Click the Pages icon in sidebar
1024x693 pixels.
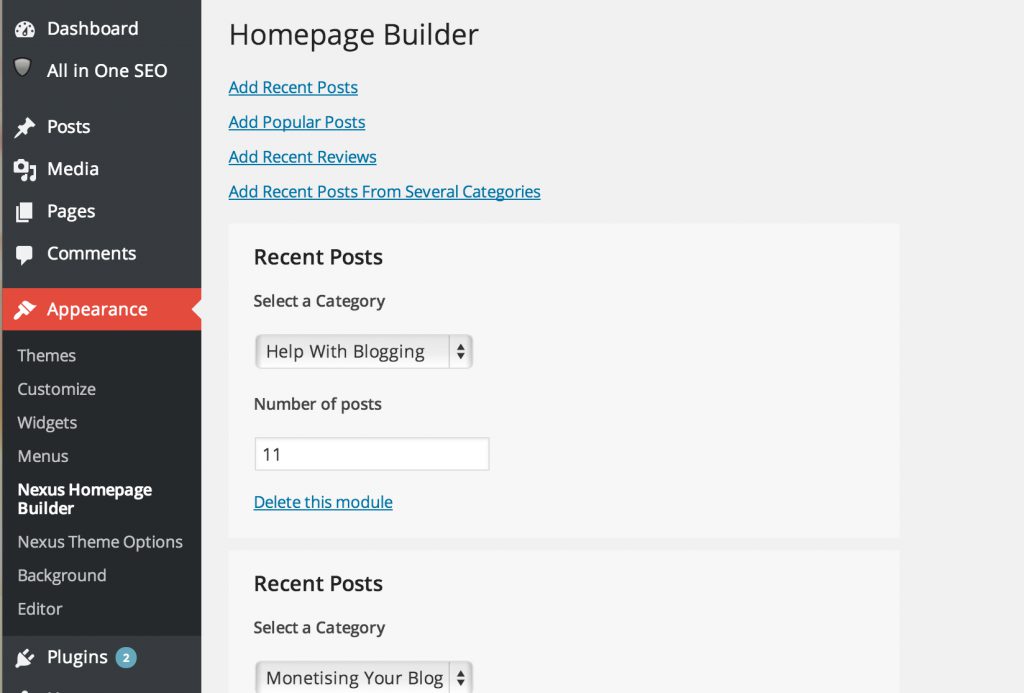[24, 212]
